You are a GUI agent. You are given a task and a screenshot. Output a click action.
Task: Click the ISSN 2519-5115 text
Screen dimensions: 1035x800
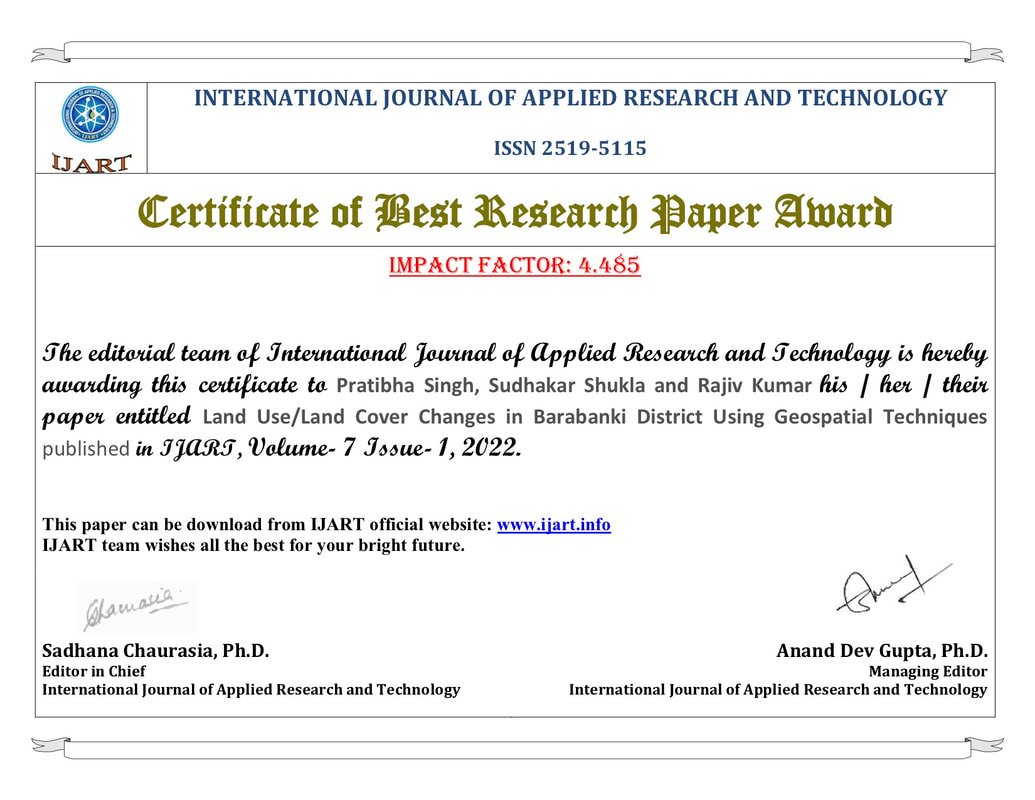[570, 148]
